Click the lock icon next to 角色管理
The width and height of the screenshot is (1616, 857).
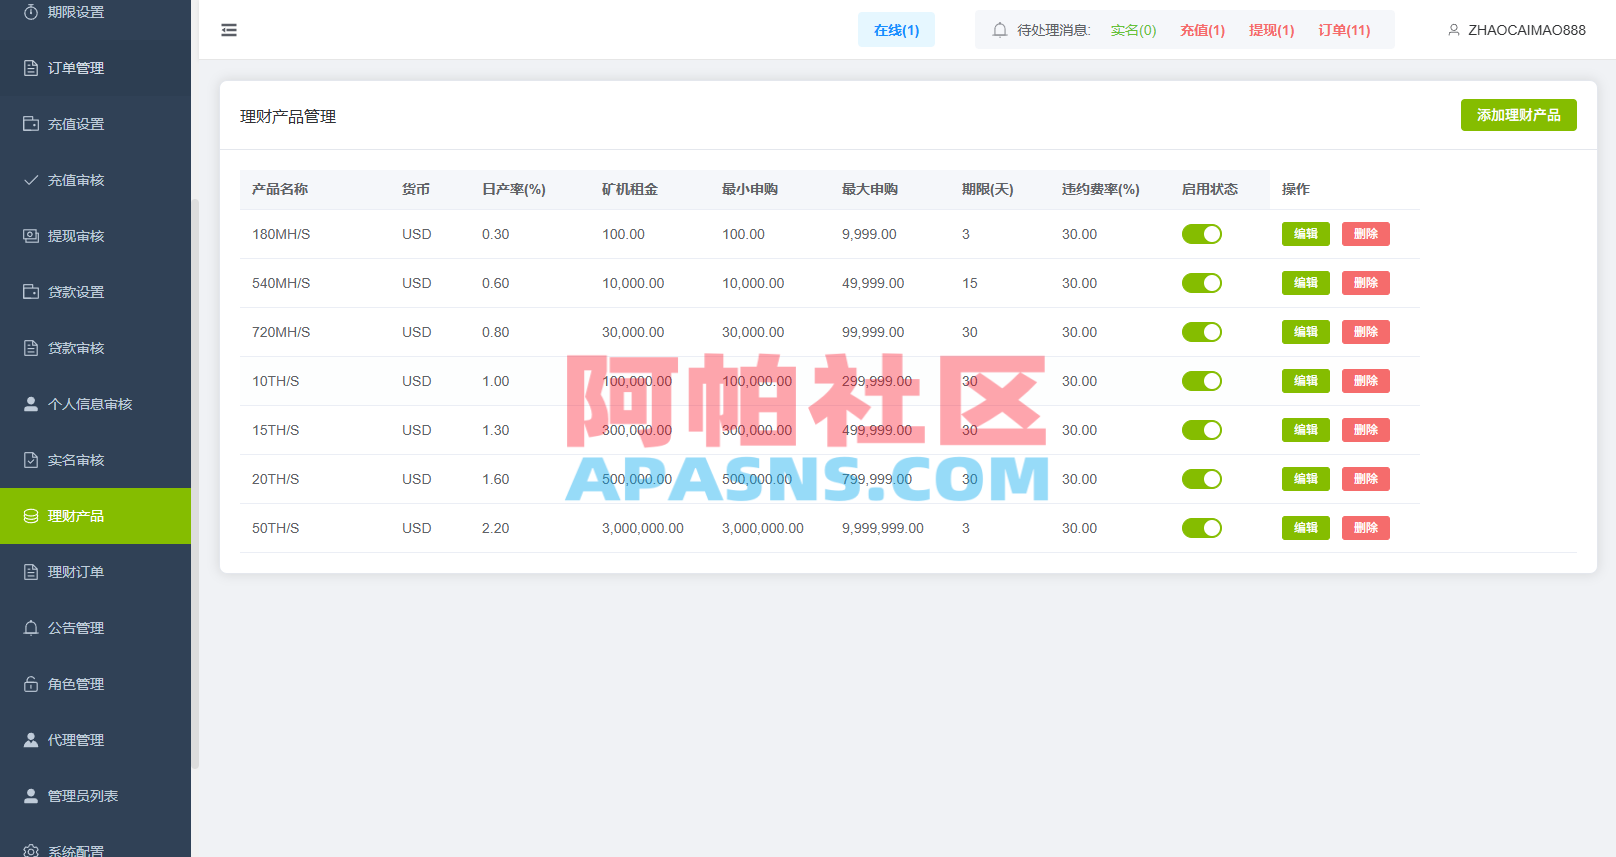point(31,684)
